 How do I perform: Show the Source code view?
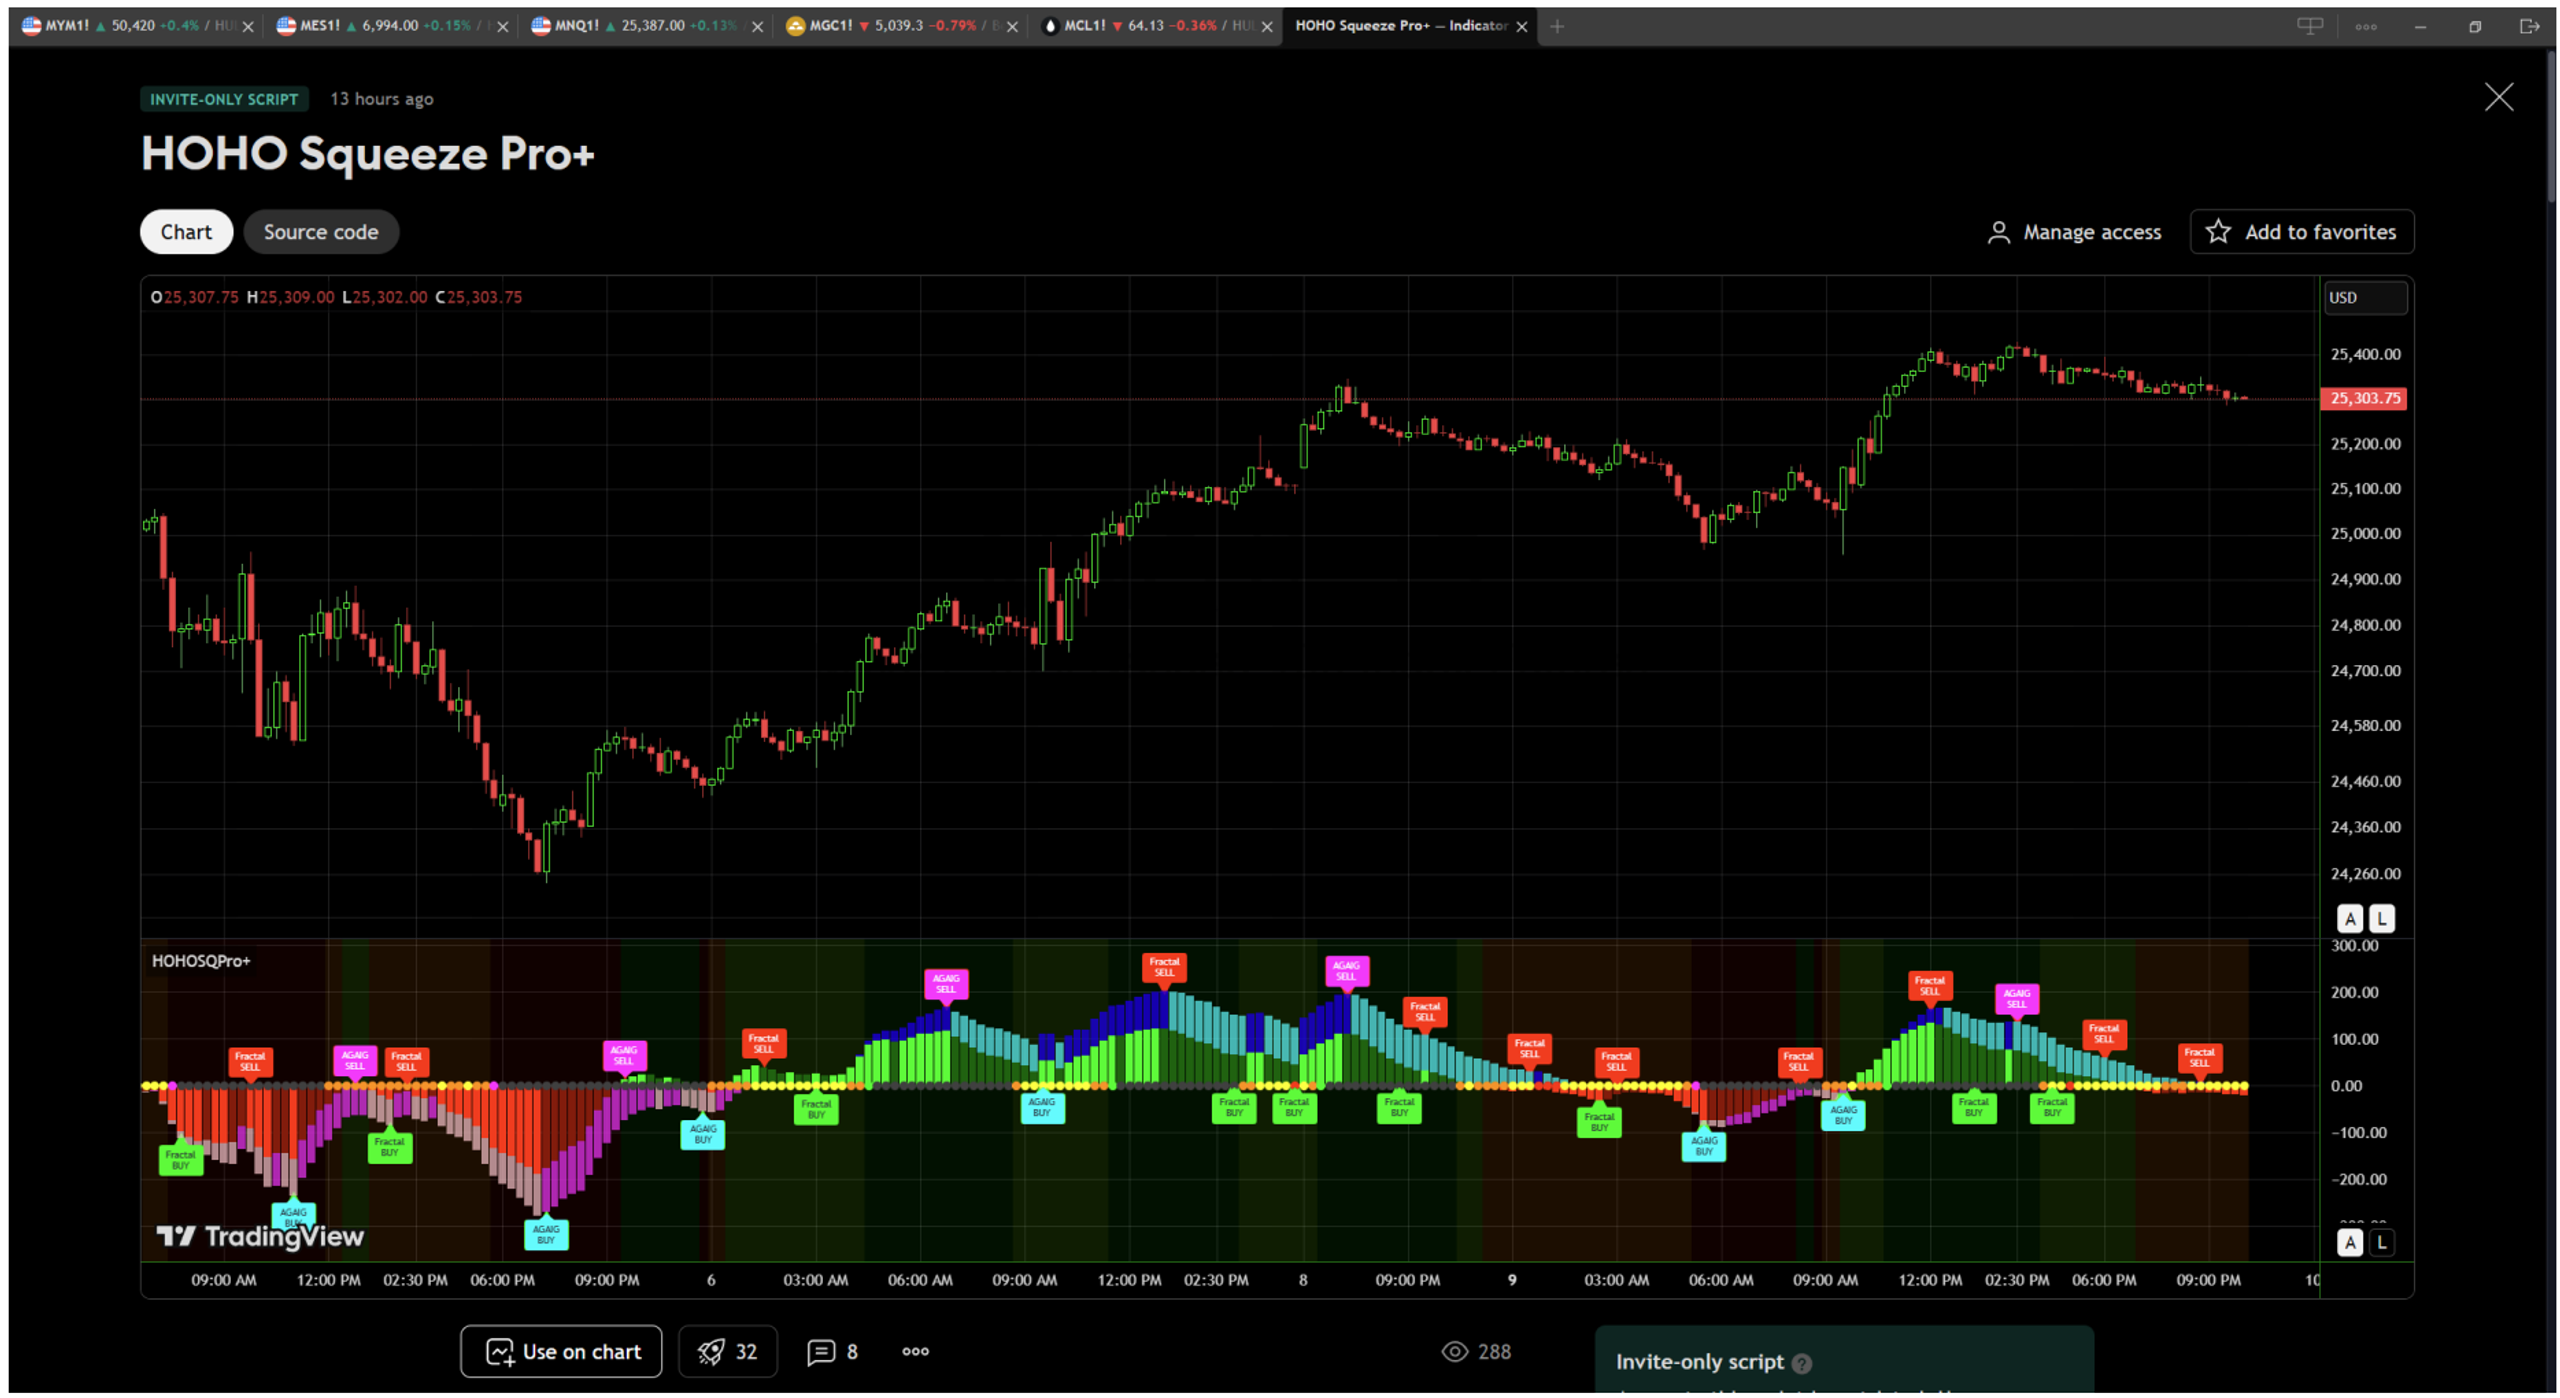(x=321, y=232)
